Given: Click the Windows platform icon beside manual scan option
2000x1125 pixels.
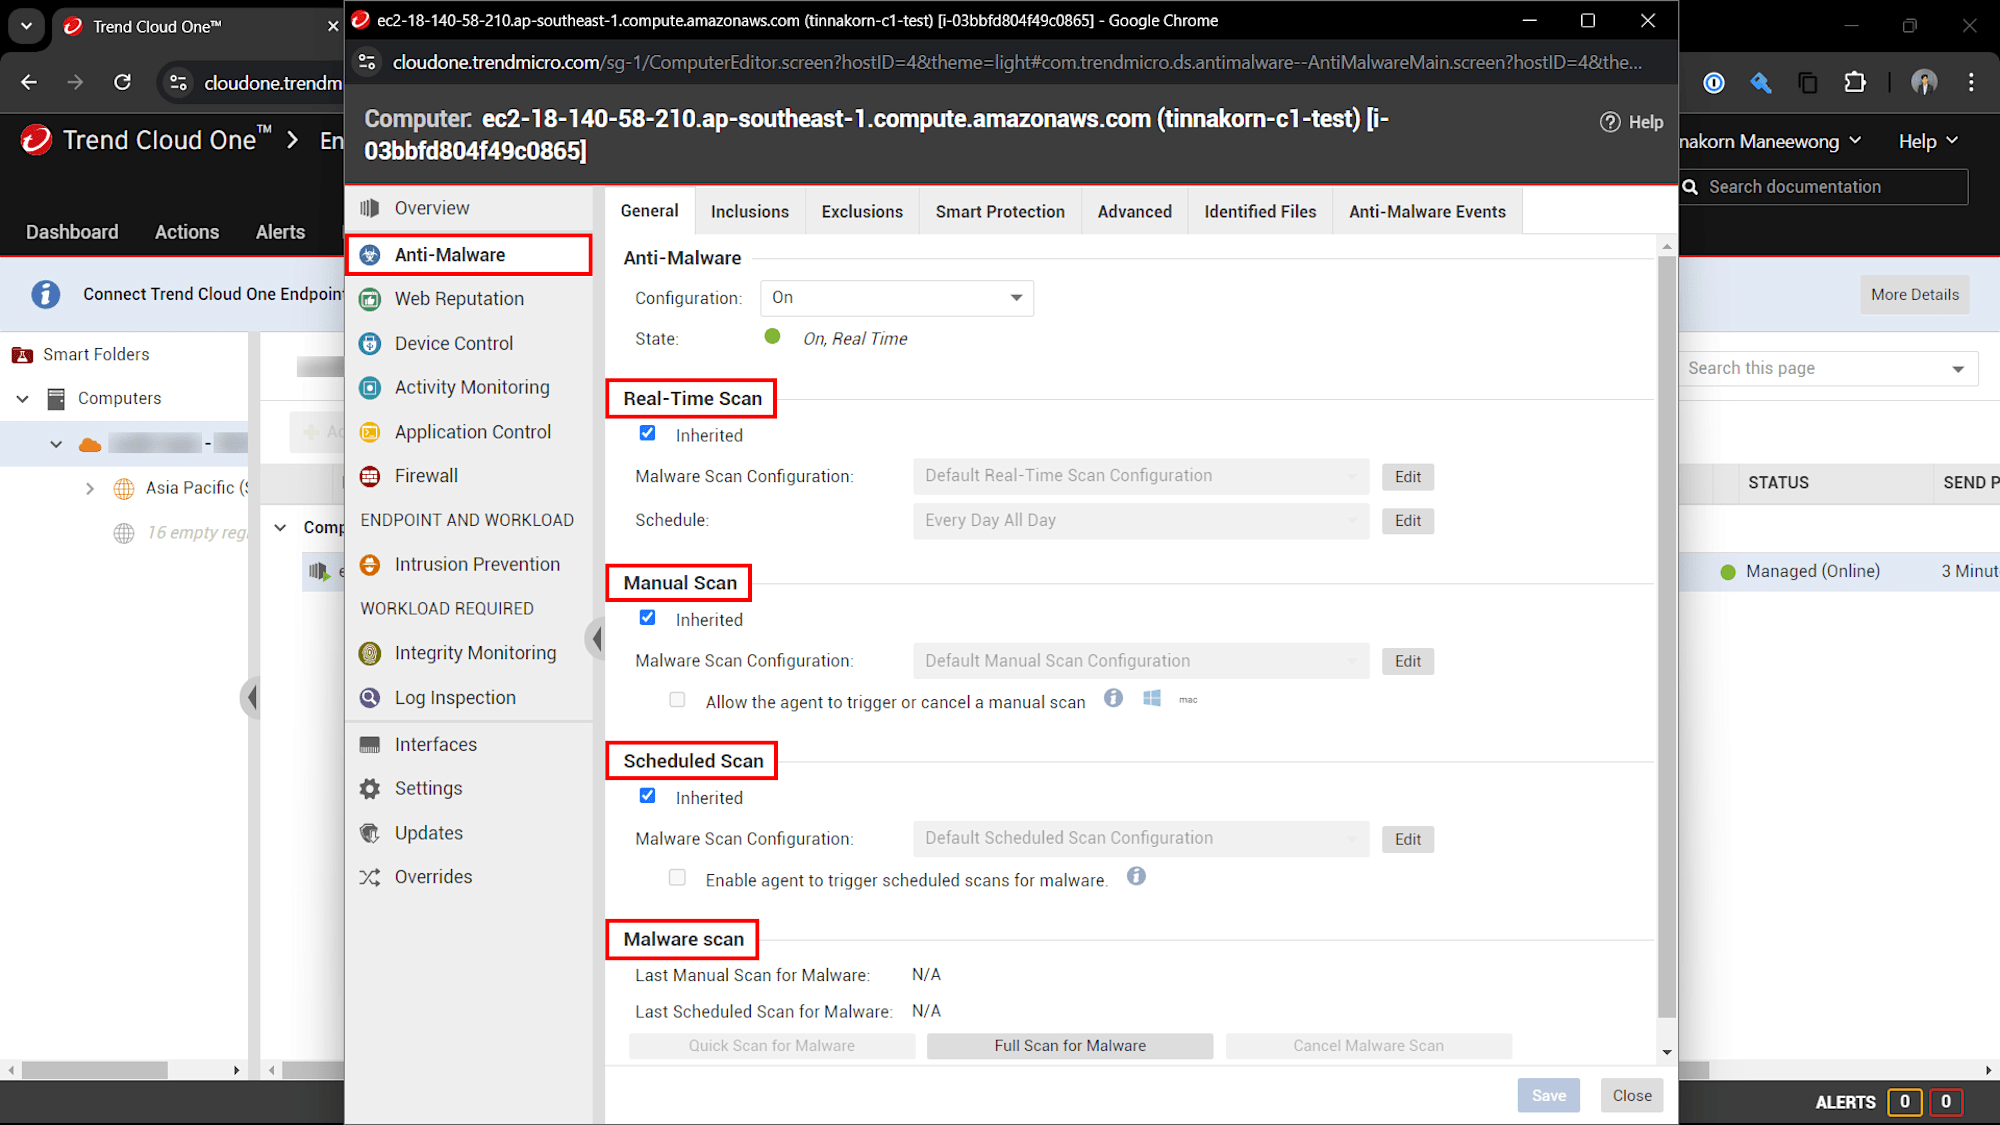Looking at the screenshot, I should click(1152, 698).
